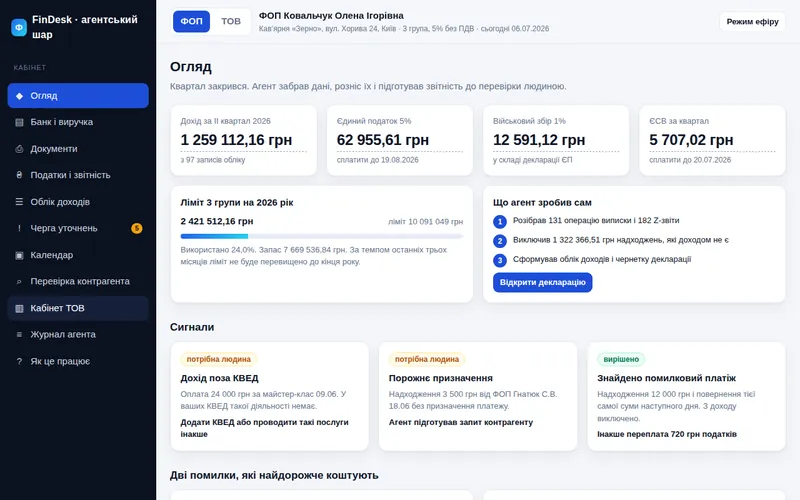Viewport: 800px width, 500px height.
Task: Click the ліміт 10 091 049 грн text
Action: [x=426, y=222]
